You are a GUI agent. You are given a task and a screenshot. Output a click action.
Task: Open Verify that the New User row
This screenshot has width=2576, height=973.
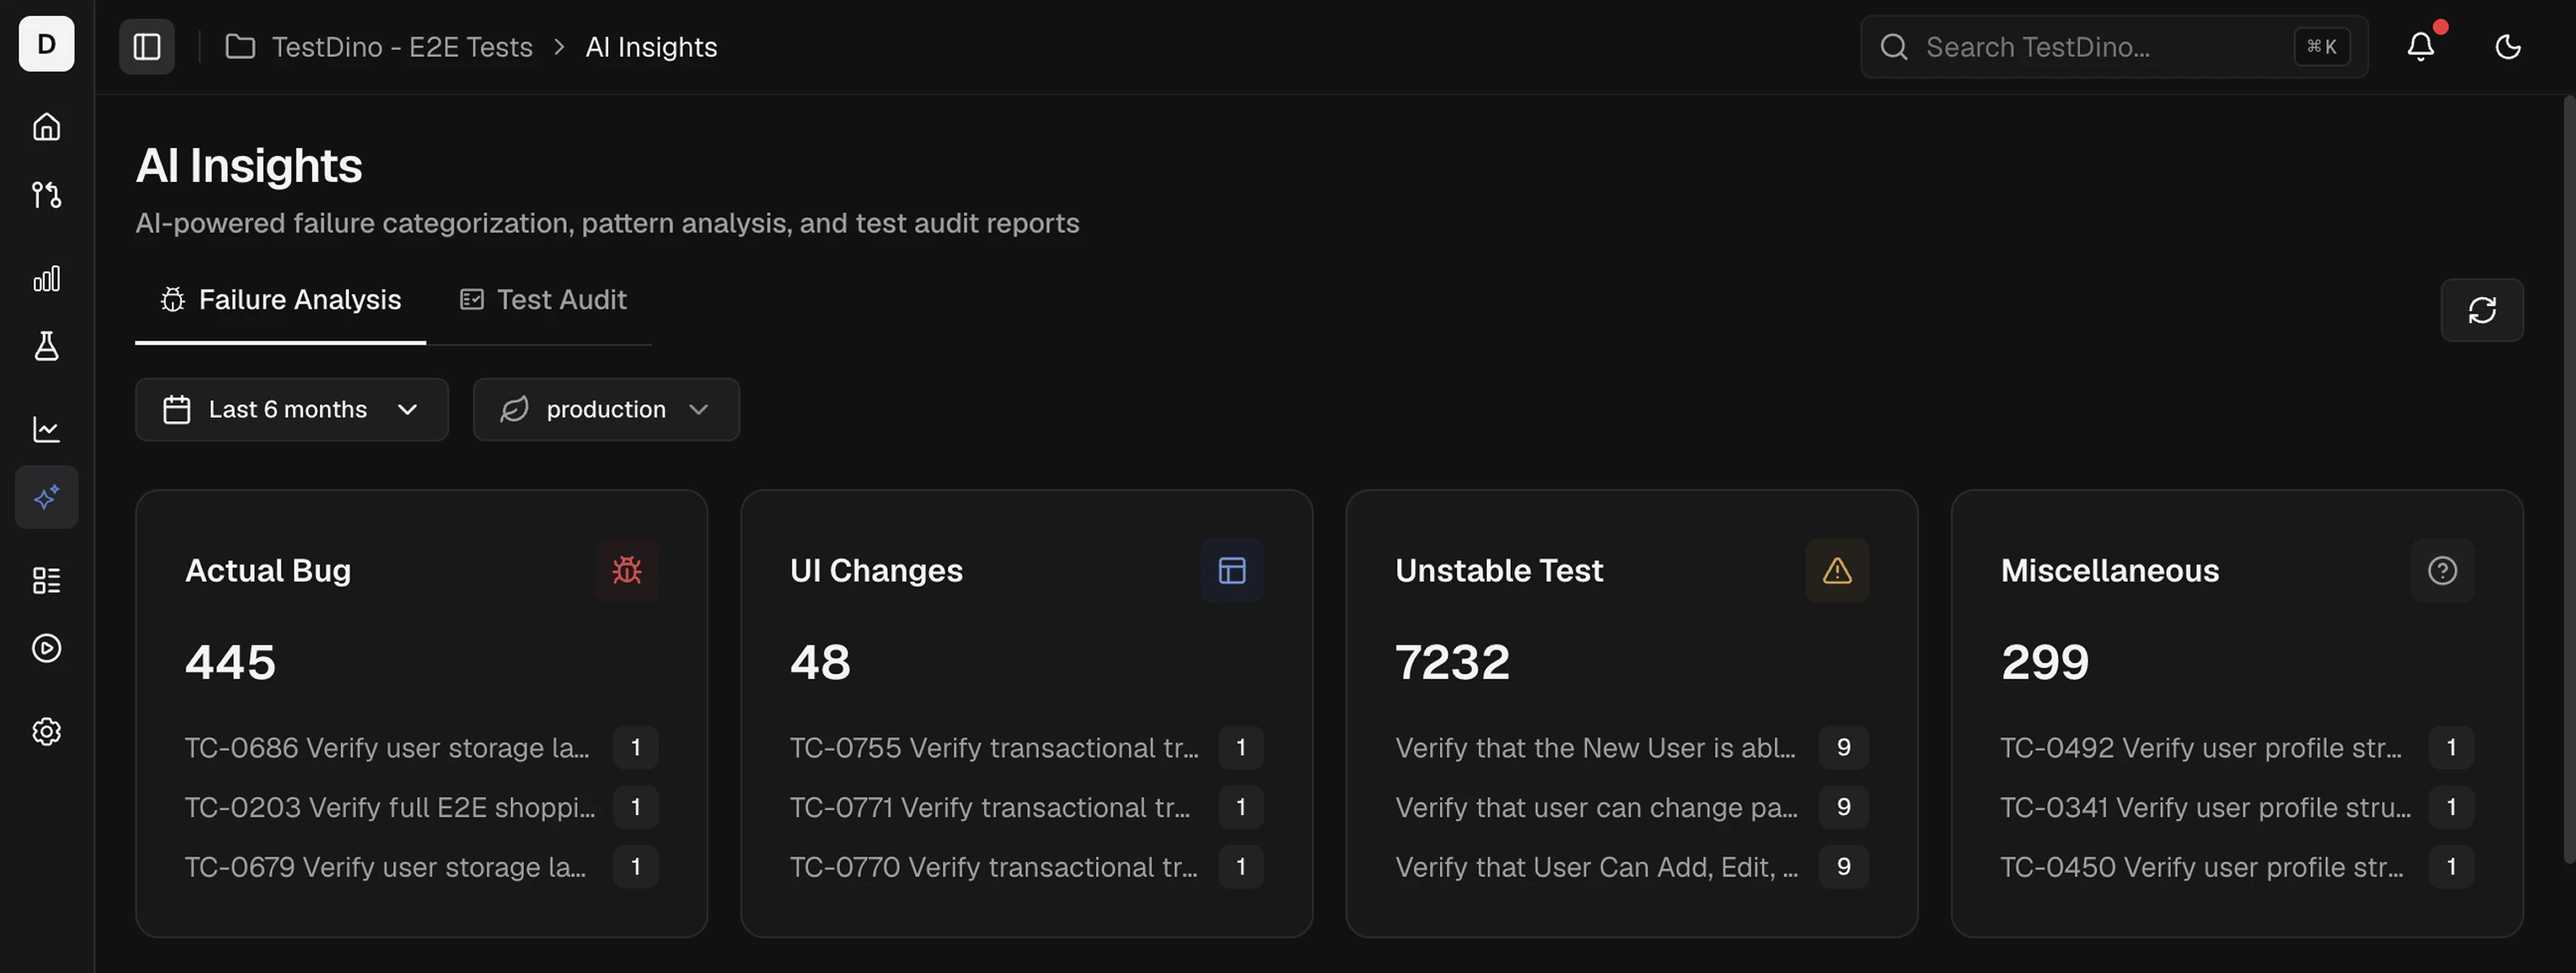[1631, 747]
